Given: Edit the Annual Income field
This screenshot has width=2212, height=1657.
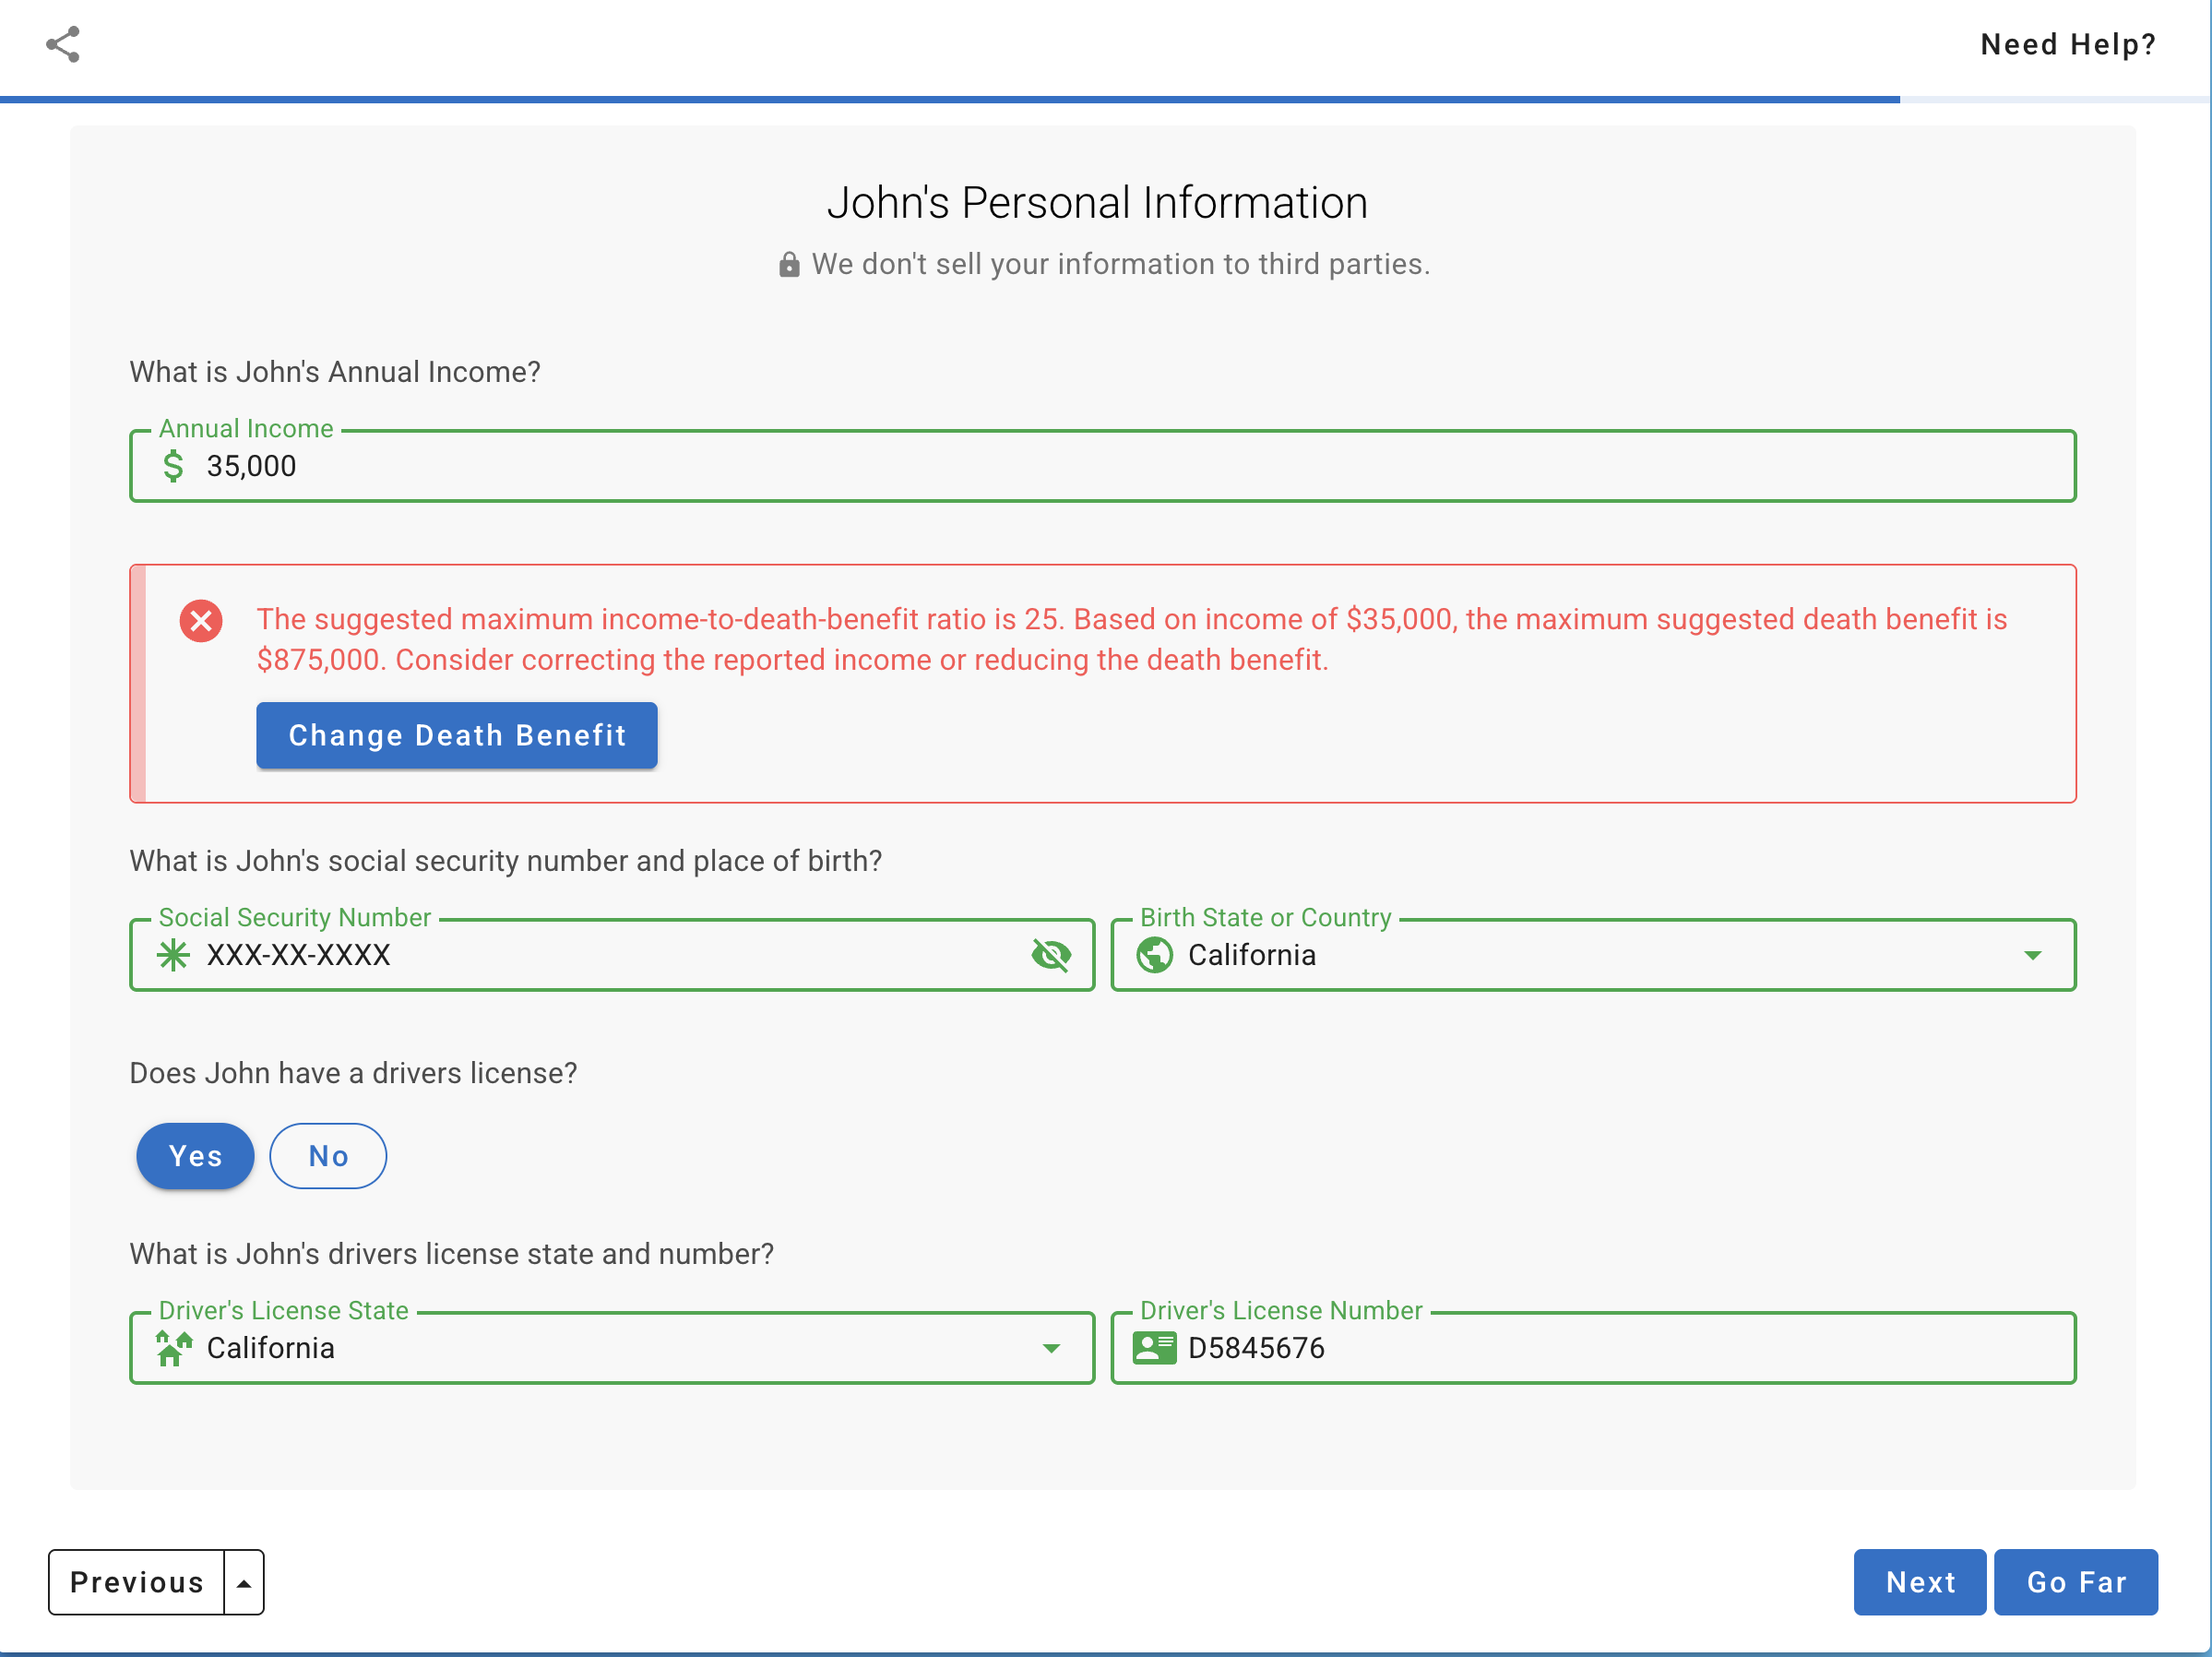Looking at the screenshot, I should 1102,466.
